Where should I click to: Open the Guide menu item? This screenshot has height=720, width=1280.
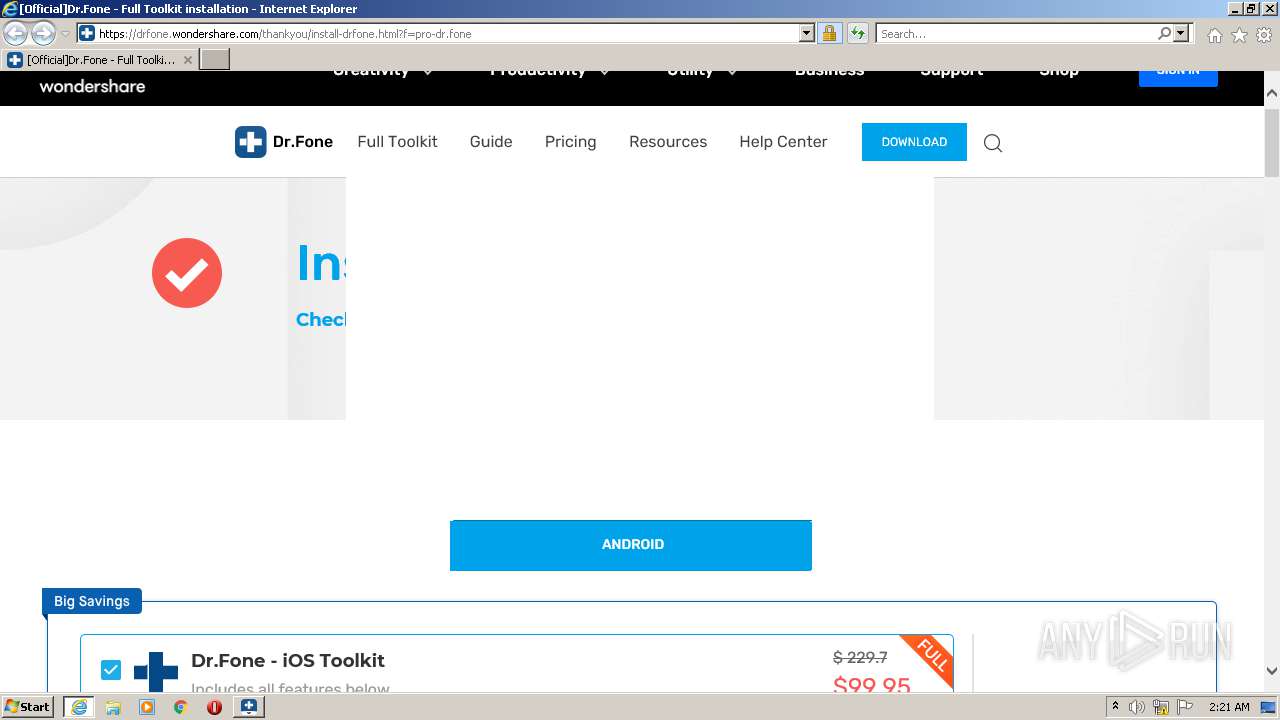coord(491,142)
